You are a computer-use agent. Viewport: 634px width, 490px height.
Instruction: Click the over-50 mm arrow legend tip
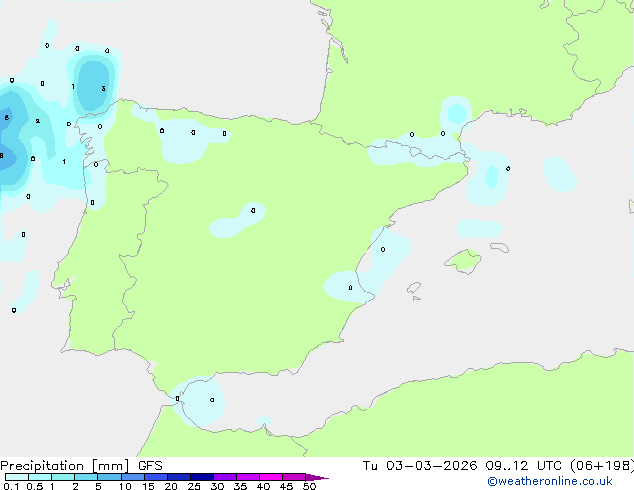(317, 477)
